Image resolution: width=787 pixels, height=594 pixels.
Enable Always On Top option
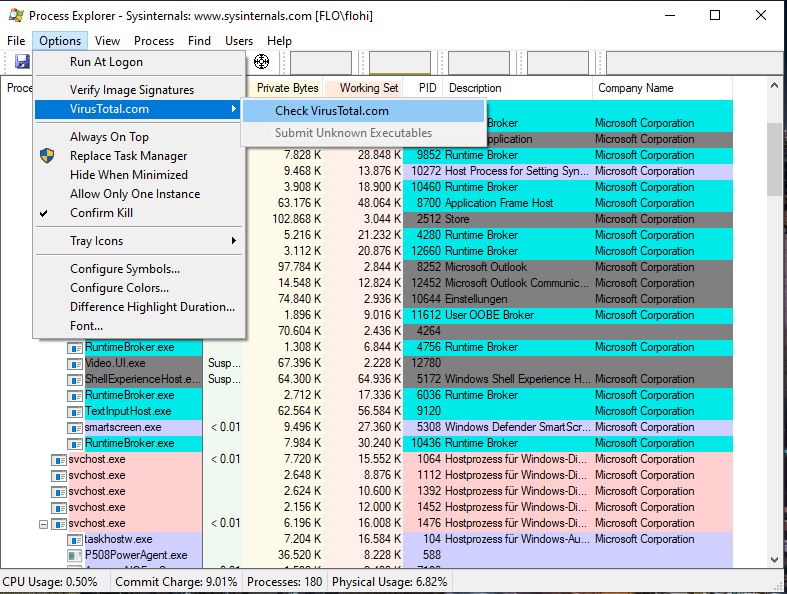point(139,137)
